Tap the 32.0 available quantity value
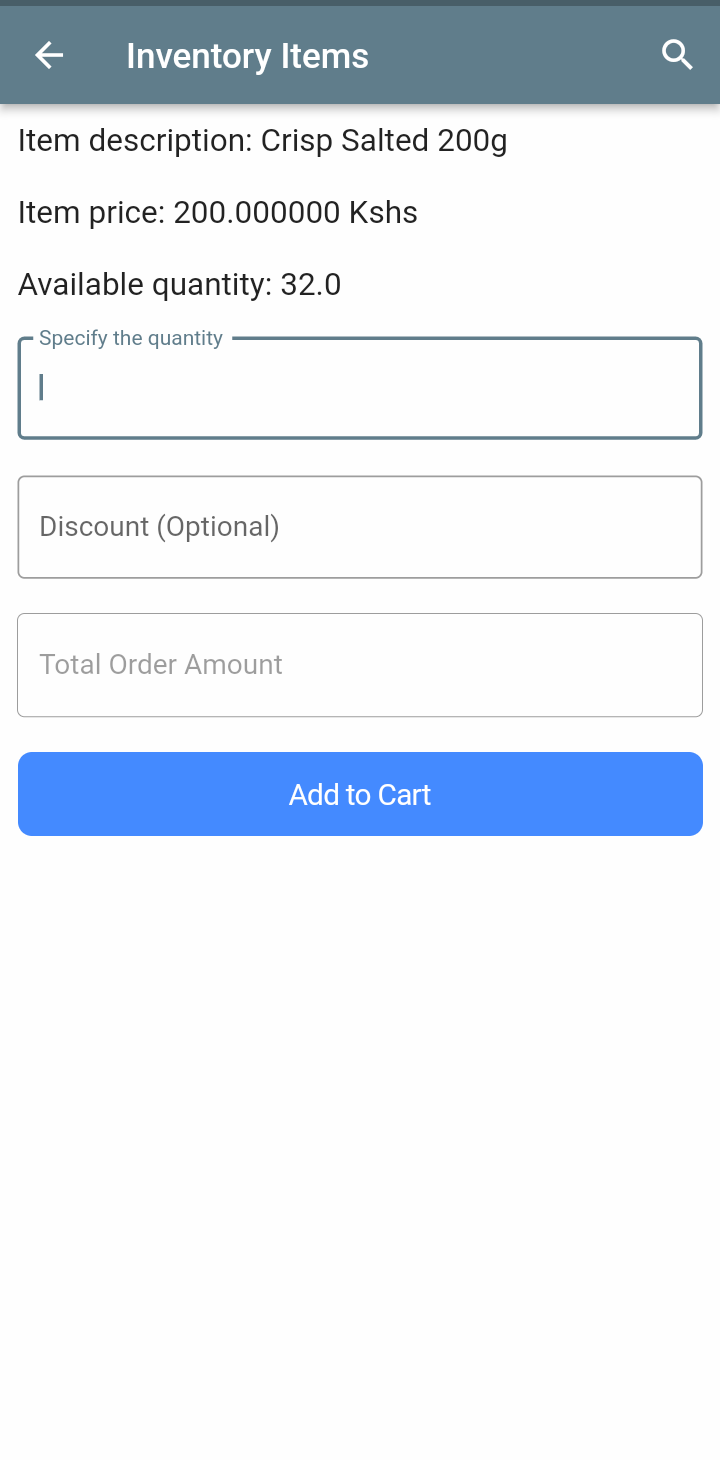This screenshot has width=720, height=1460. [310, 285]
